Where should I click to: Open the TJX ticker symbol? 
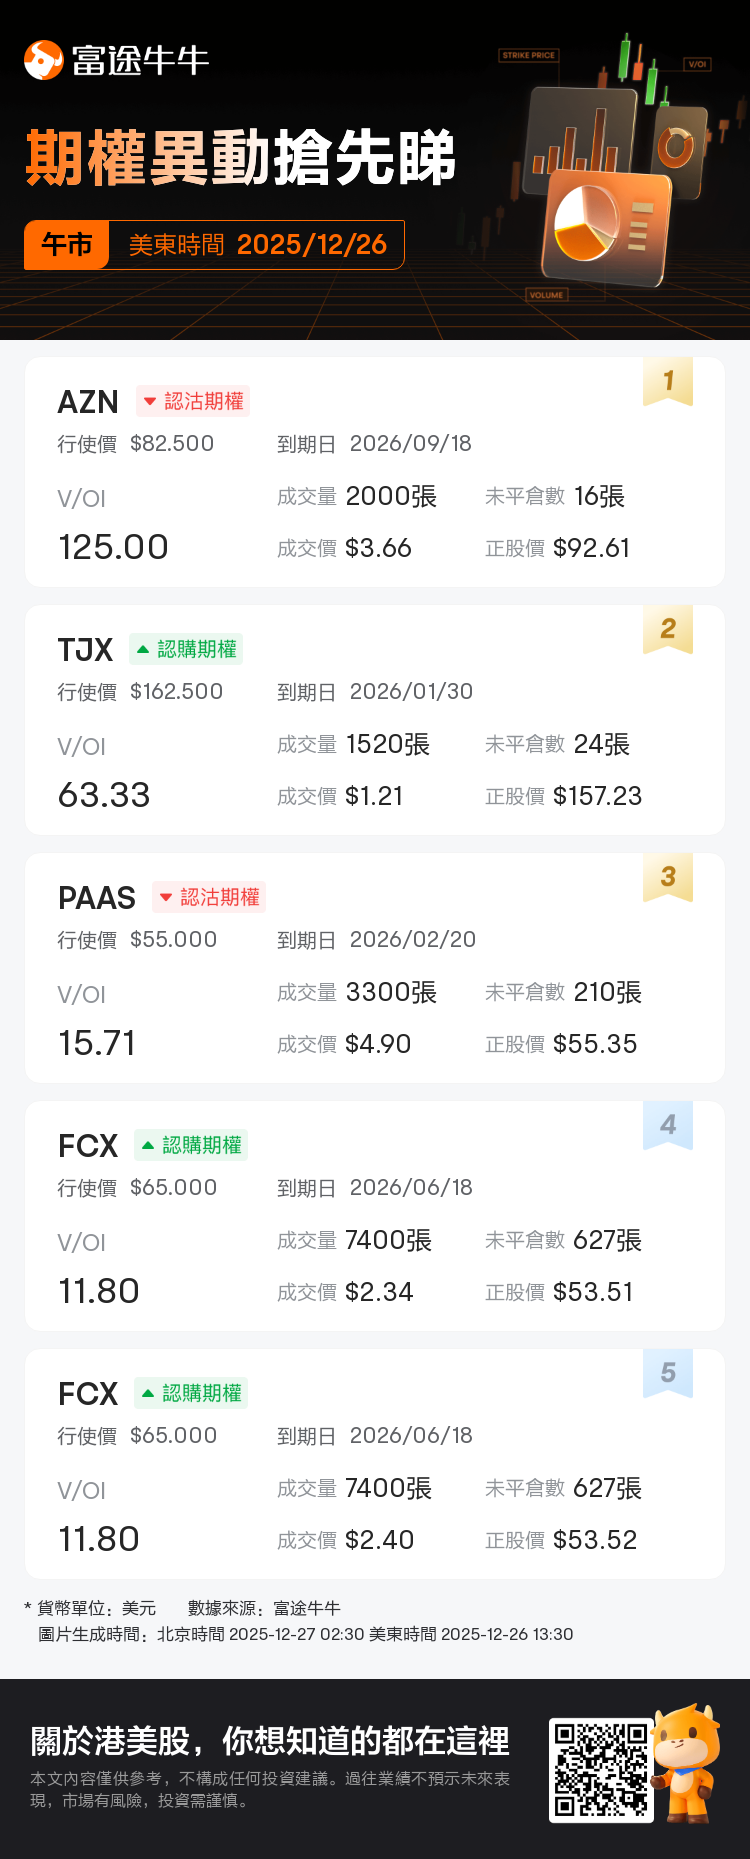coord(85,650)
